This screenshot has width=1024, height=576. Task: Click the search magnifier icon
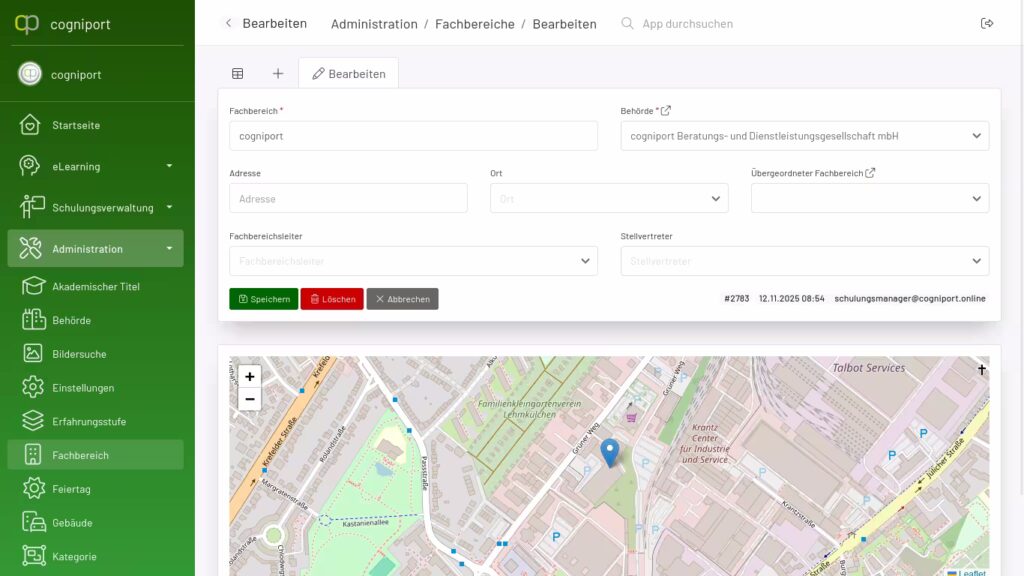click(x=627, y=23)
